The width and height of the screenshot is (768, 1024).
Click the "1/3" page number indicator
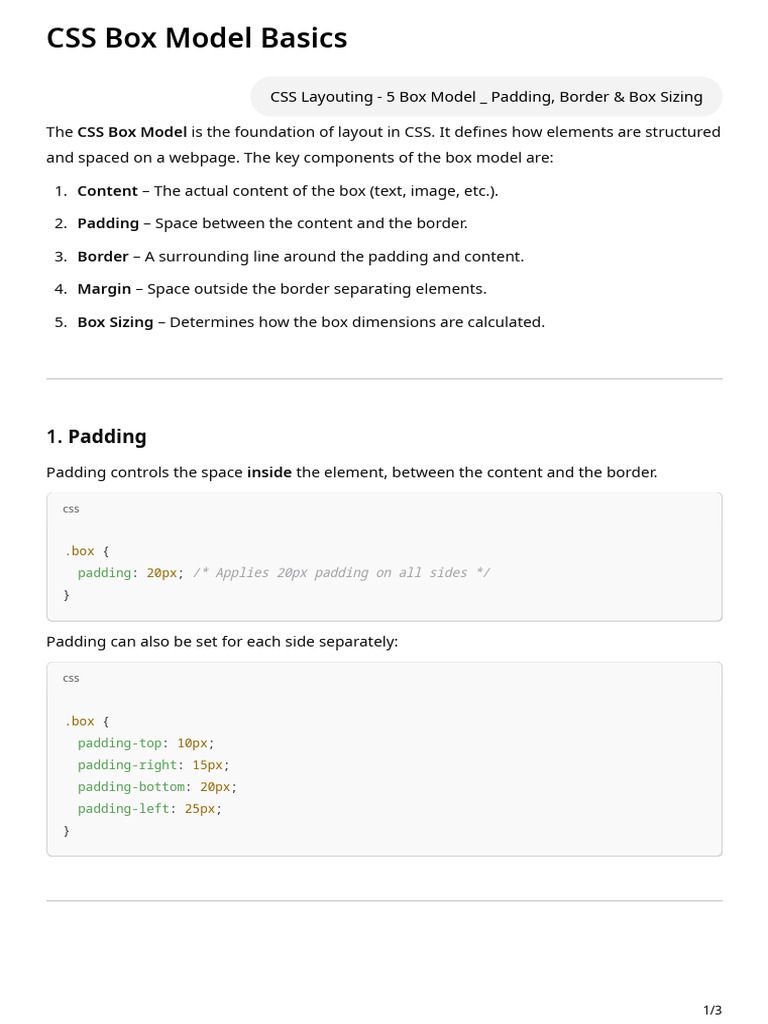pos(712,1010)
